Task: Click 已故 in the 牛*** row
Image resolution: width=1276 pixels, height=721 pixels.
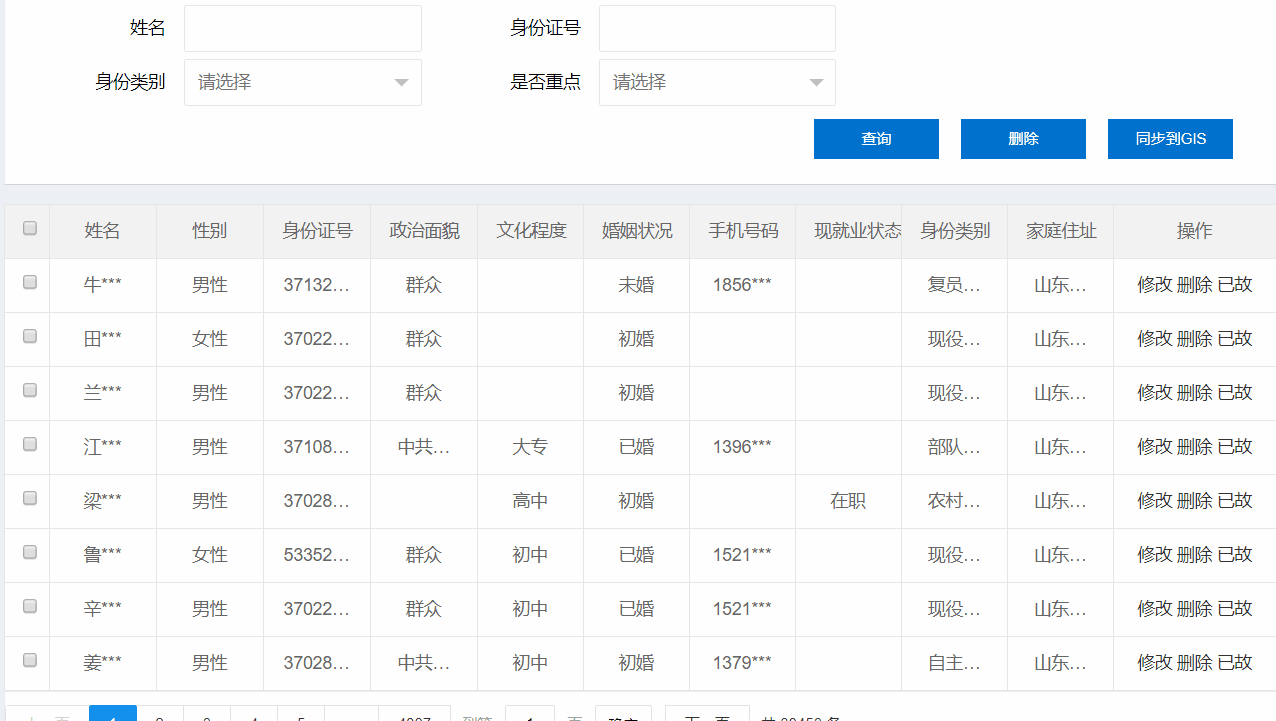Action: coord(1234,285)
